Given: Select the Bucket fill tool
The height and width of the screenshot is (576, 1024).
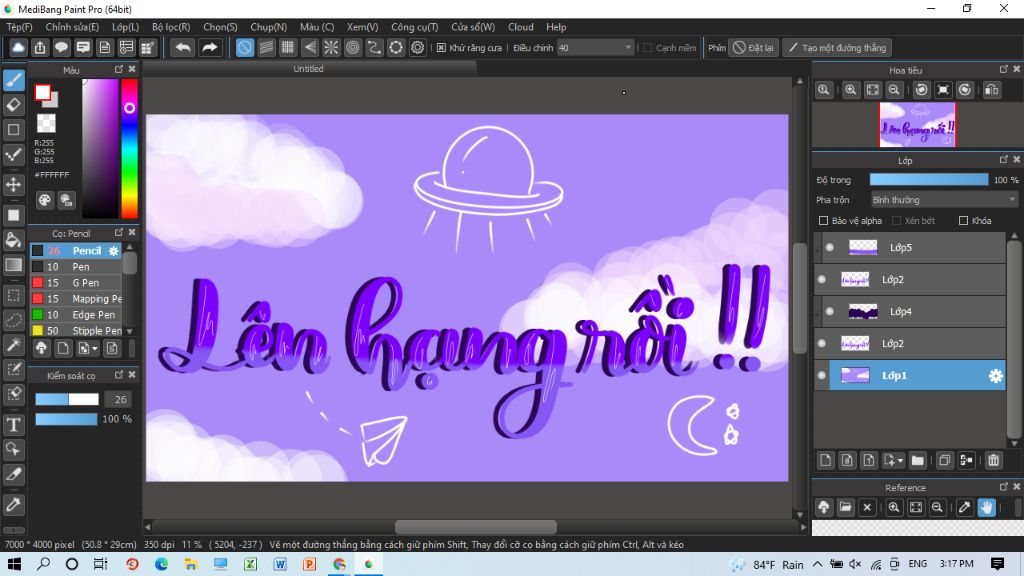Looking at the screenshot, I should coord(14,240).
